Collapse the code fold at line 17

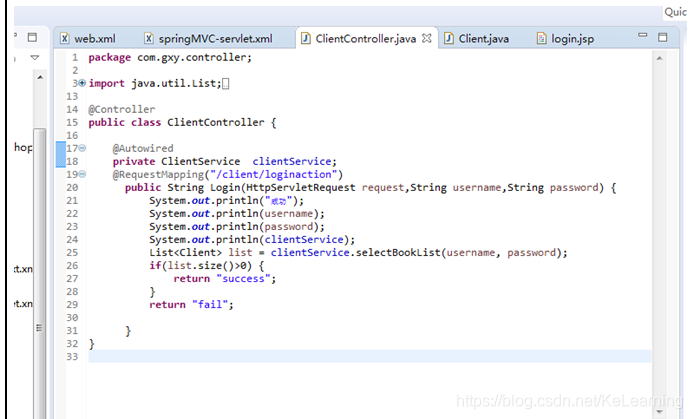tap(82, 148)
